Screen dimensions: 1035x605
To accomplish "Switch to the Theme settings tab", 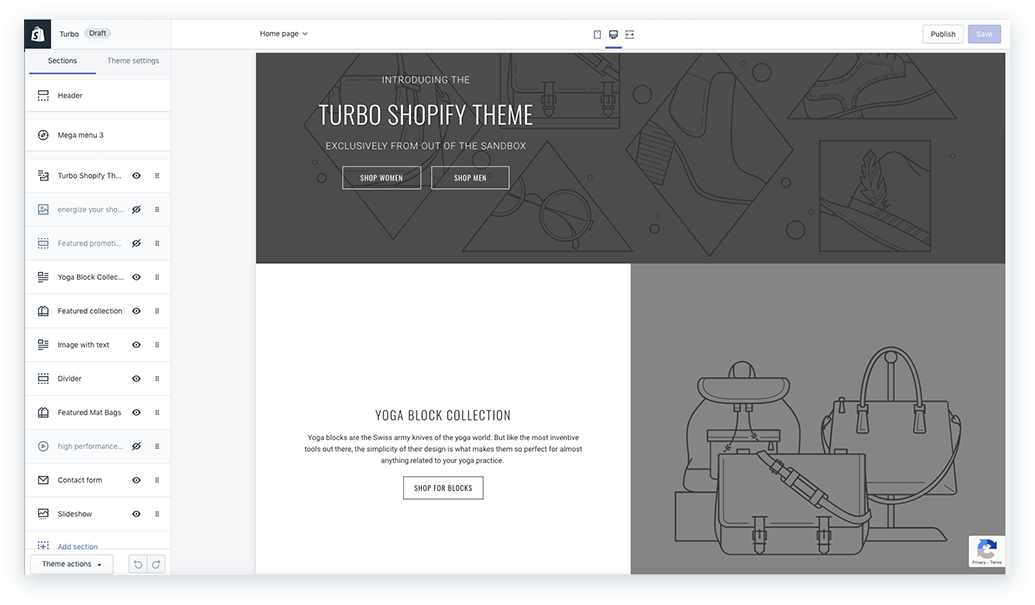I will tap(133, 61).
